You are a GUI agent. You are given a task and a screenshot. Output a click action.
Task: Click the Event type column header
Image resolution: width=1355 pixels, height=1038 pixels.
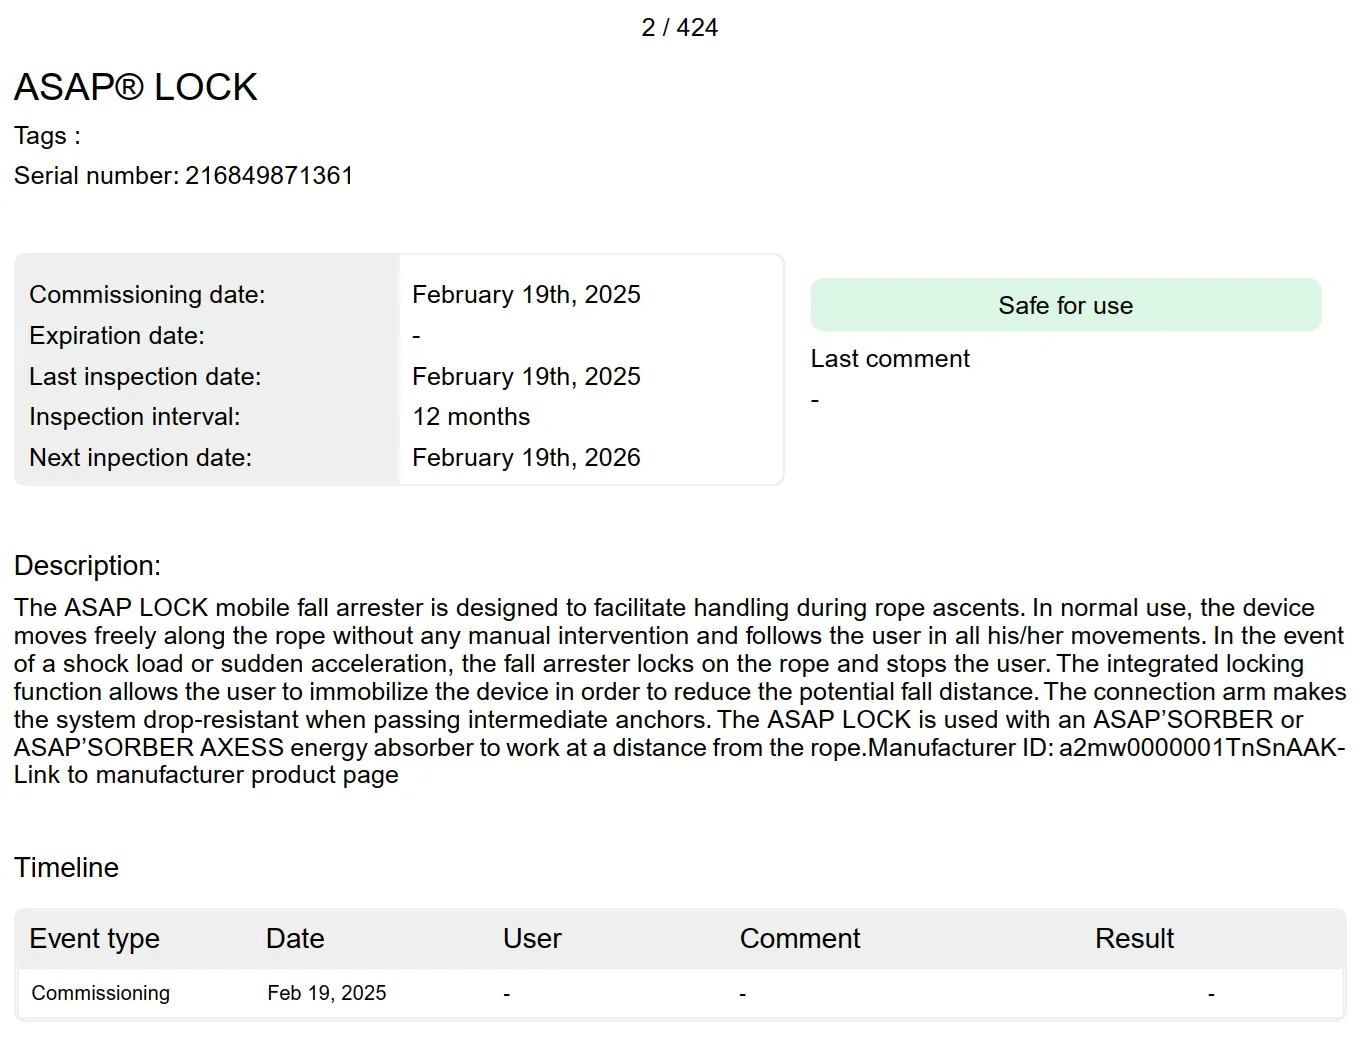coord(95,939)
